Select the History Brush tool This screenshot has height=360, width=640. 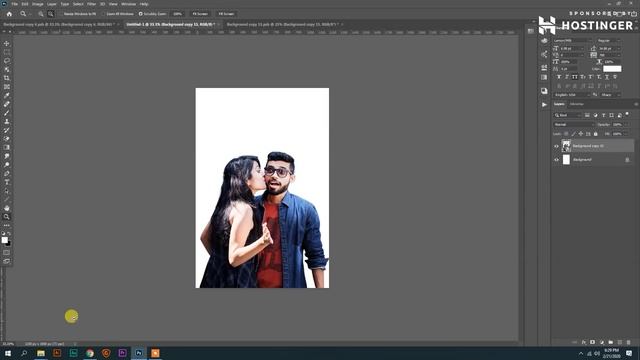coord(7,130)
